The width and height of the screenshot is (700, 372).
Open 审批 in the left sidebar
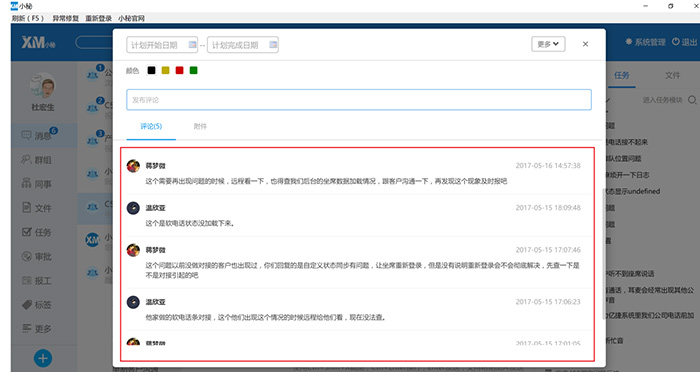coord(37,256)
